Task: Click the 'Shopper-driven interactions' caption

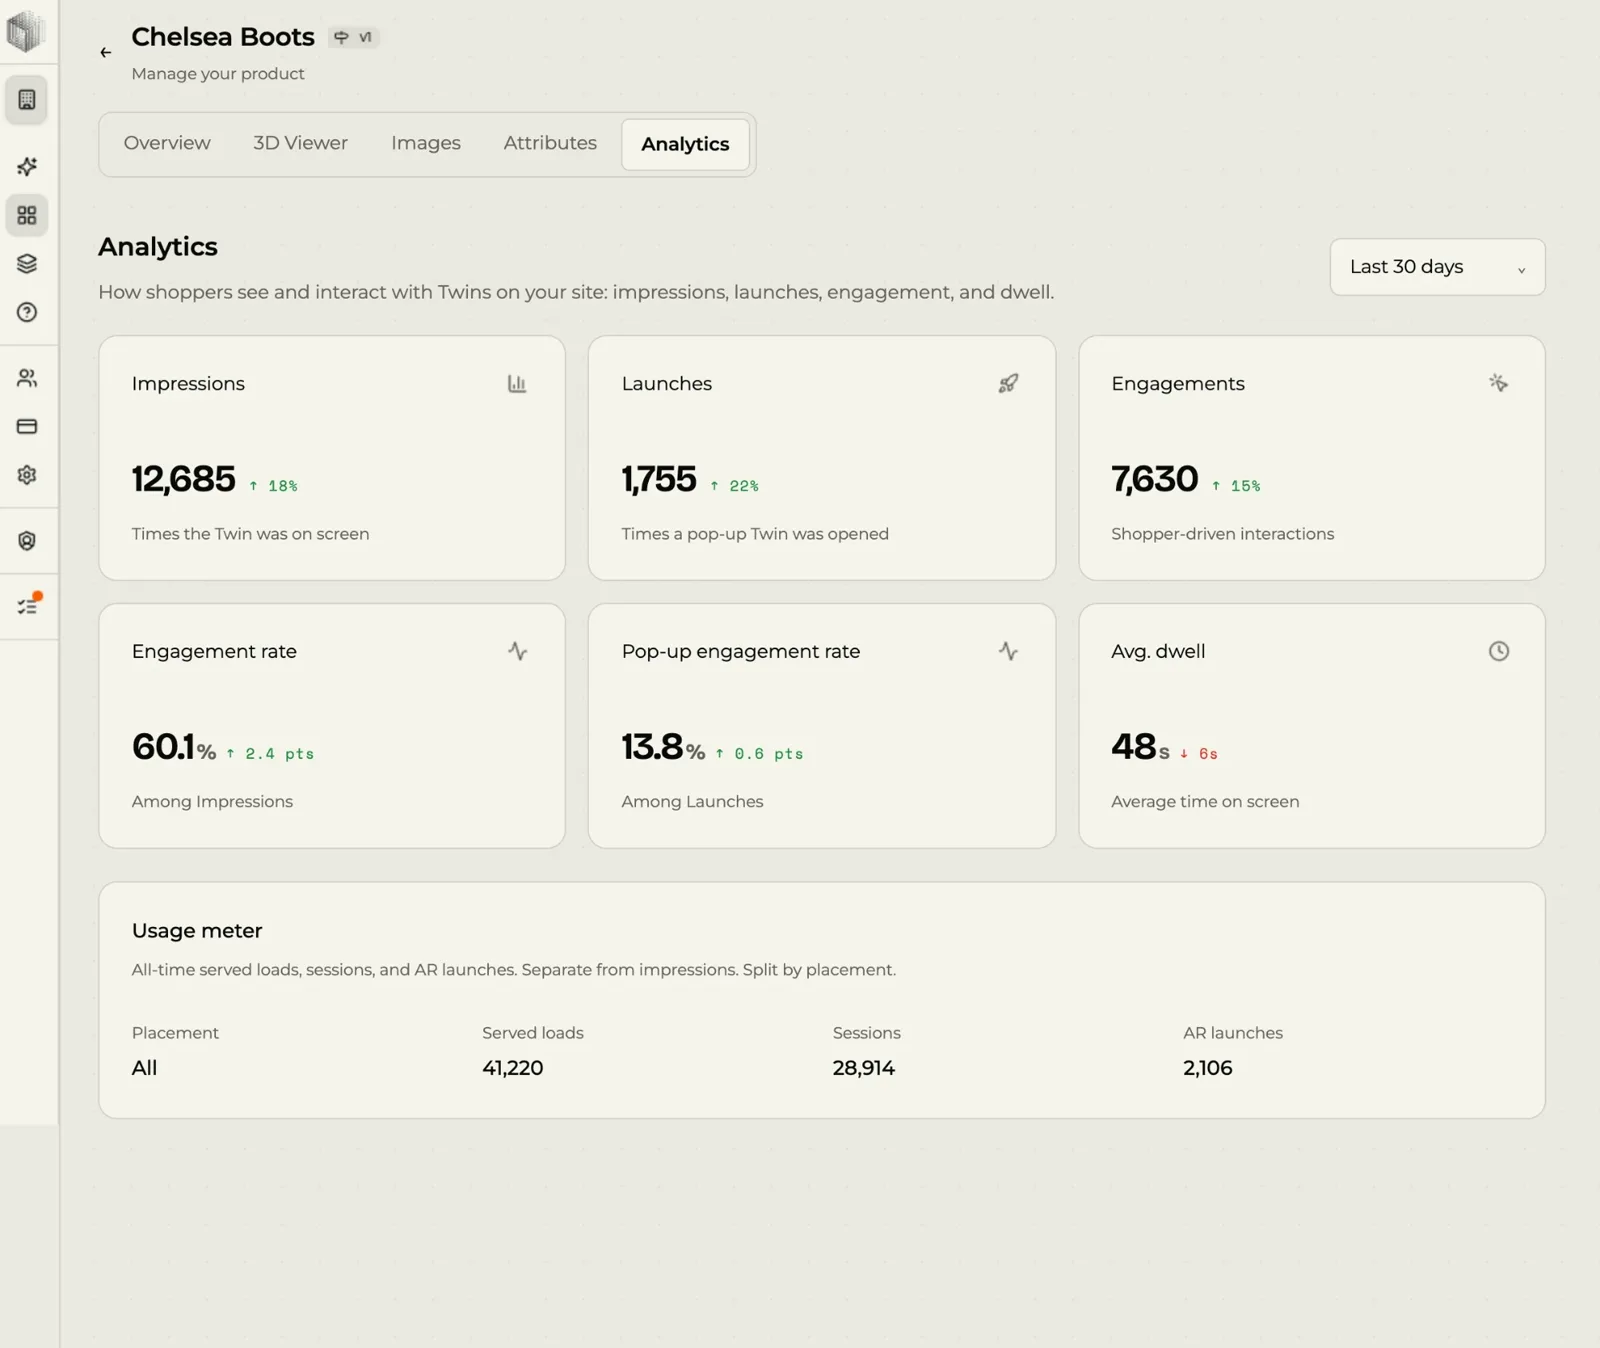Action: pyautogui.click(x=1223, y=534)
